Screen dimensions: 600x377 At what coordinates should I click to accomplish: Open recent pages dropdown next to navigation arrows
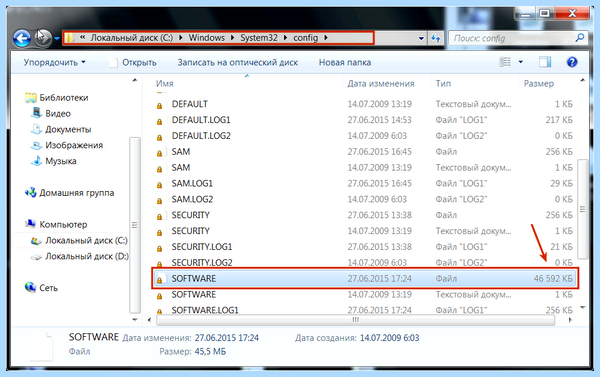[x=57, y=38]
